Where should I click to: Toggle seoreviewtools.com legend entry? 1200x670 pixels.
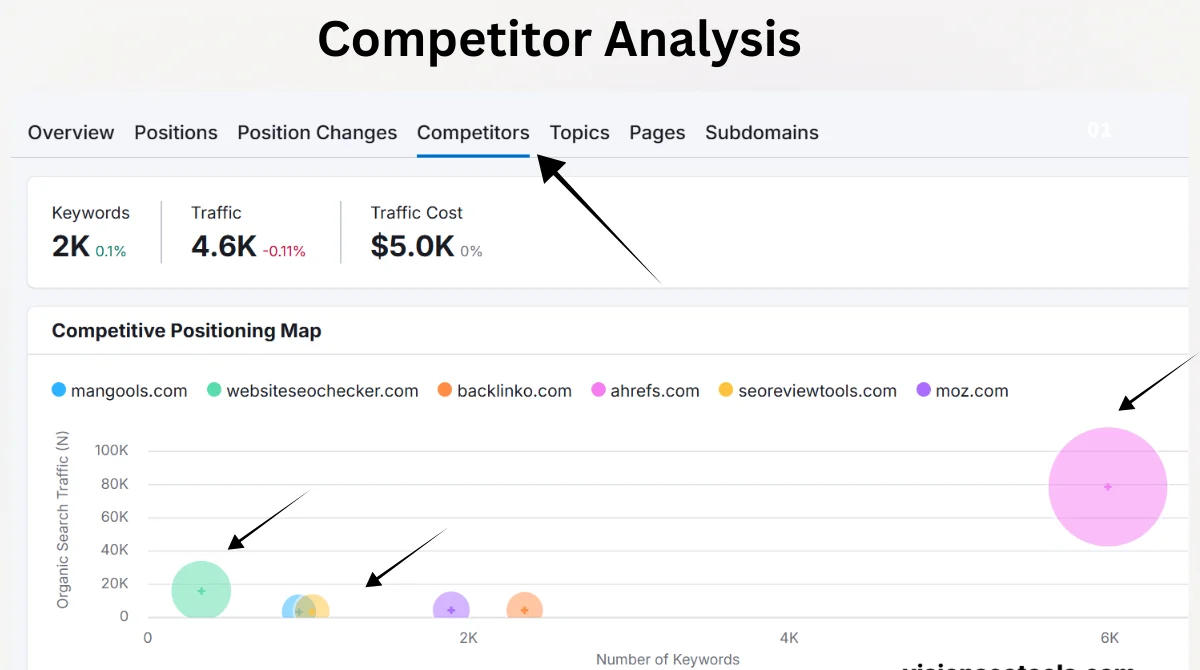coord(807,390)
